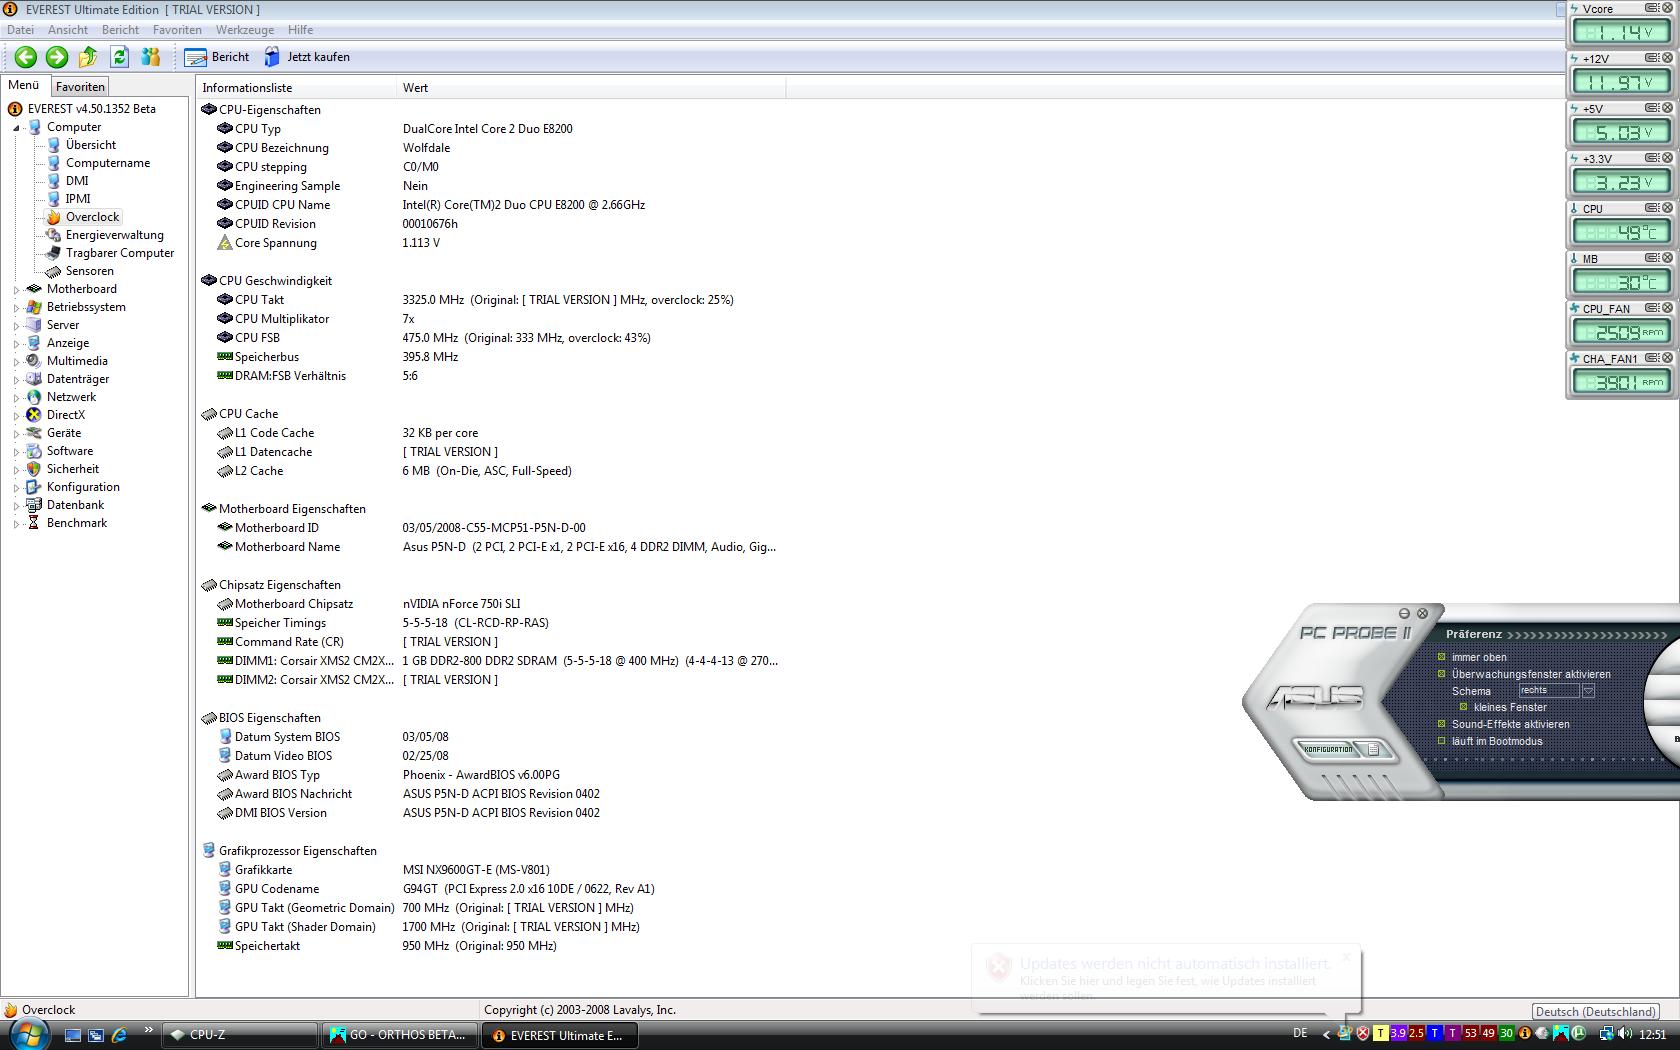This screenshot has height=1050, width=1680.
Task: Toggle Sound-Effekte aktivieren checkbox
Action: coord(1441,724)
